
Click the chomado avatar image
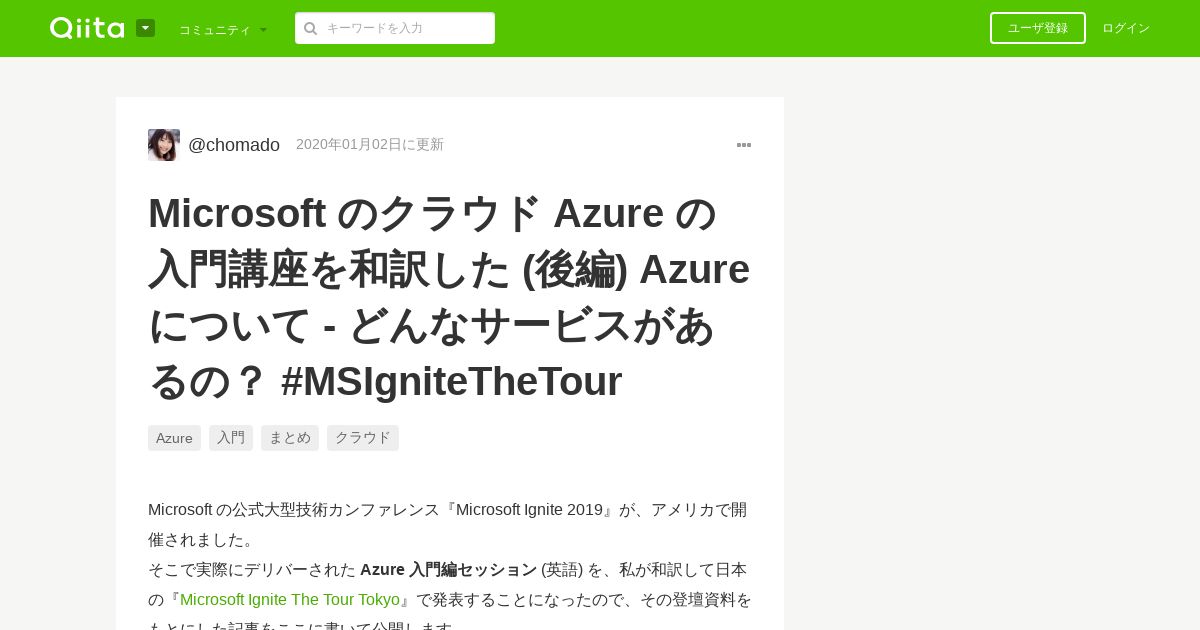(x=164, y=145)
